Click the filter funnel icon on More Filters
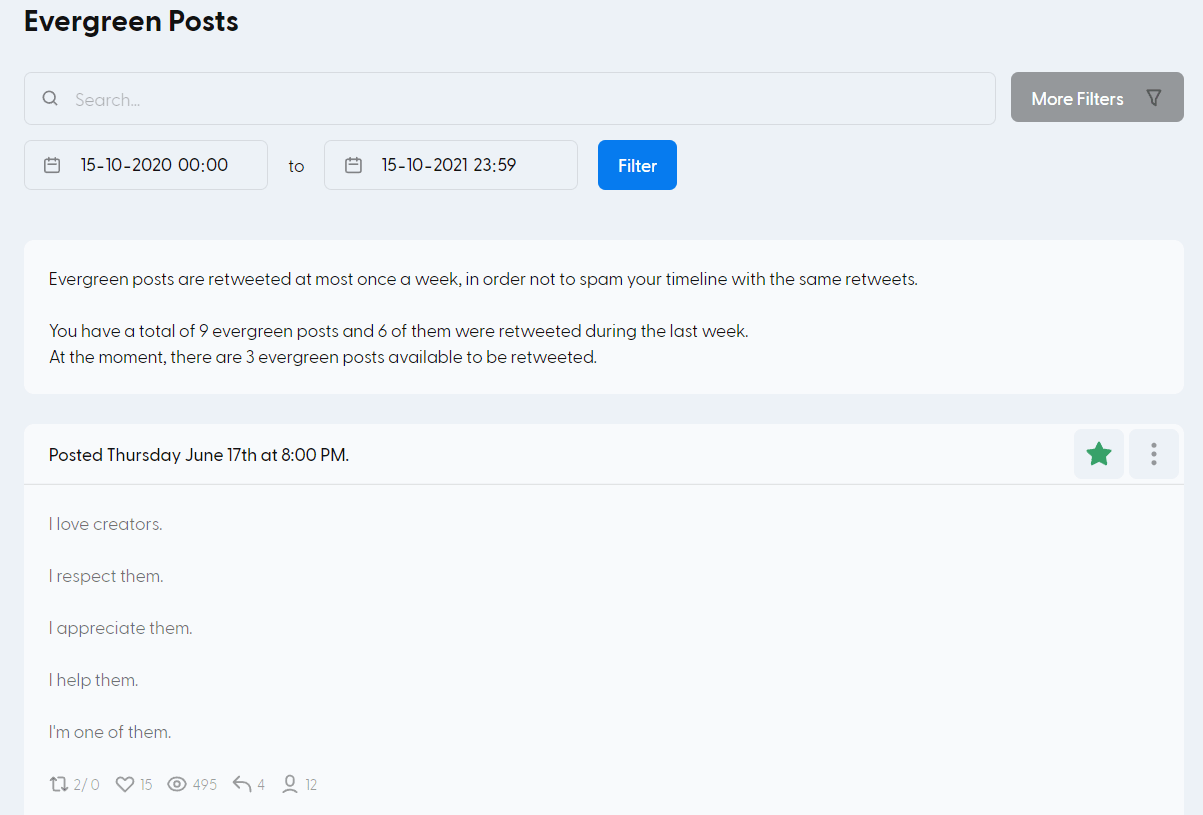 click(1154, 97)
